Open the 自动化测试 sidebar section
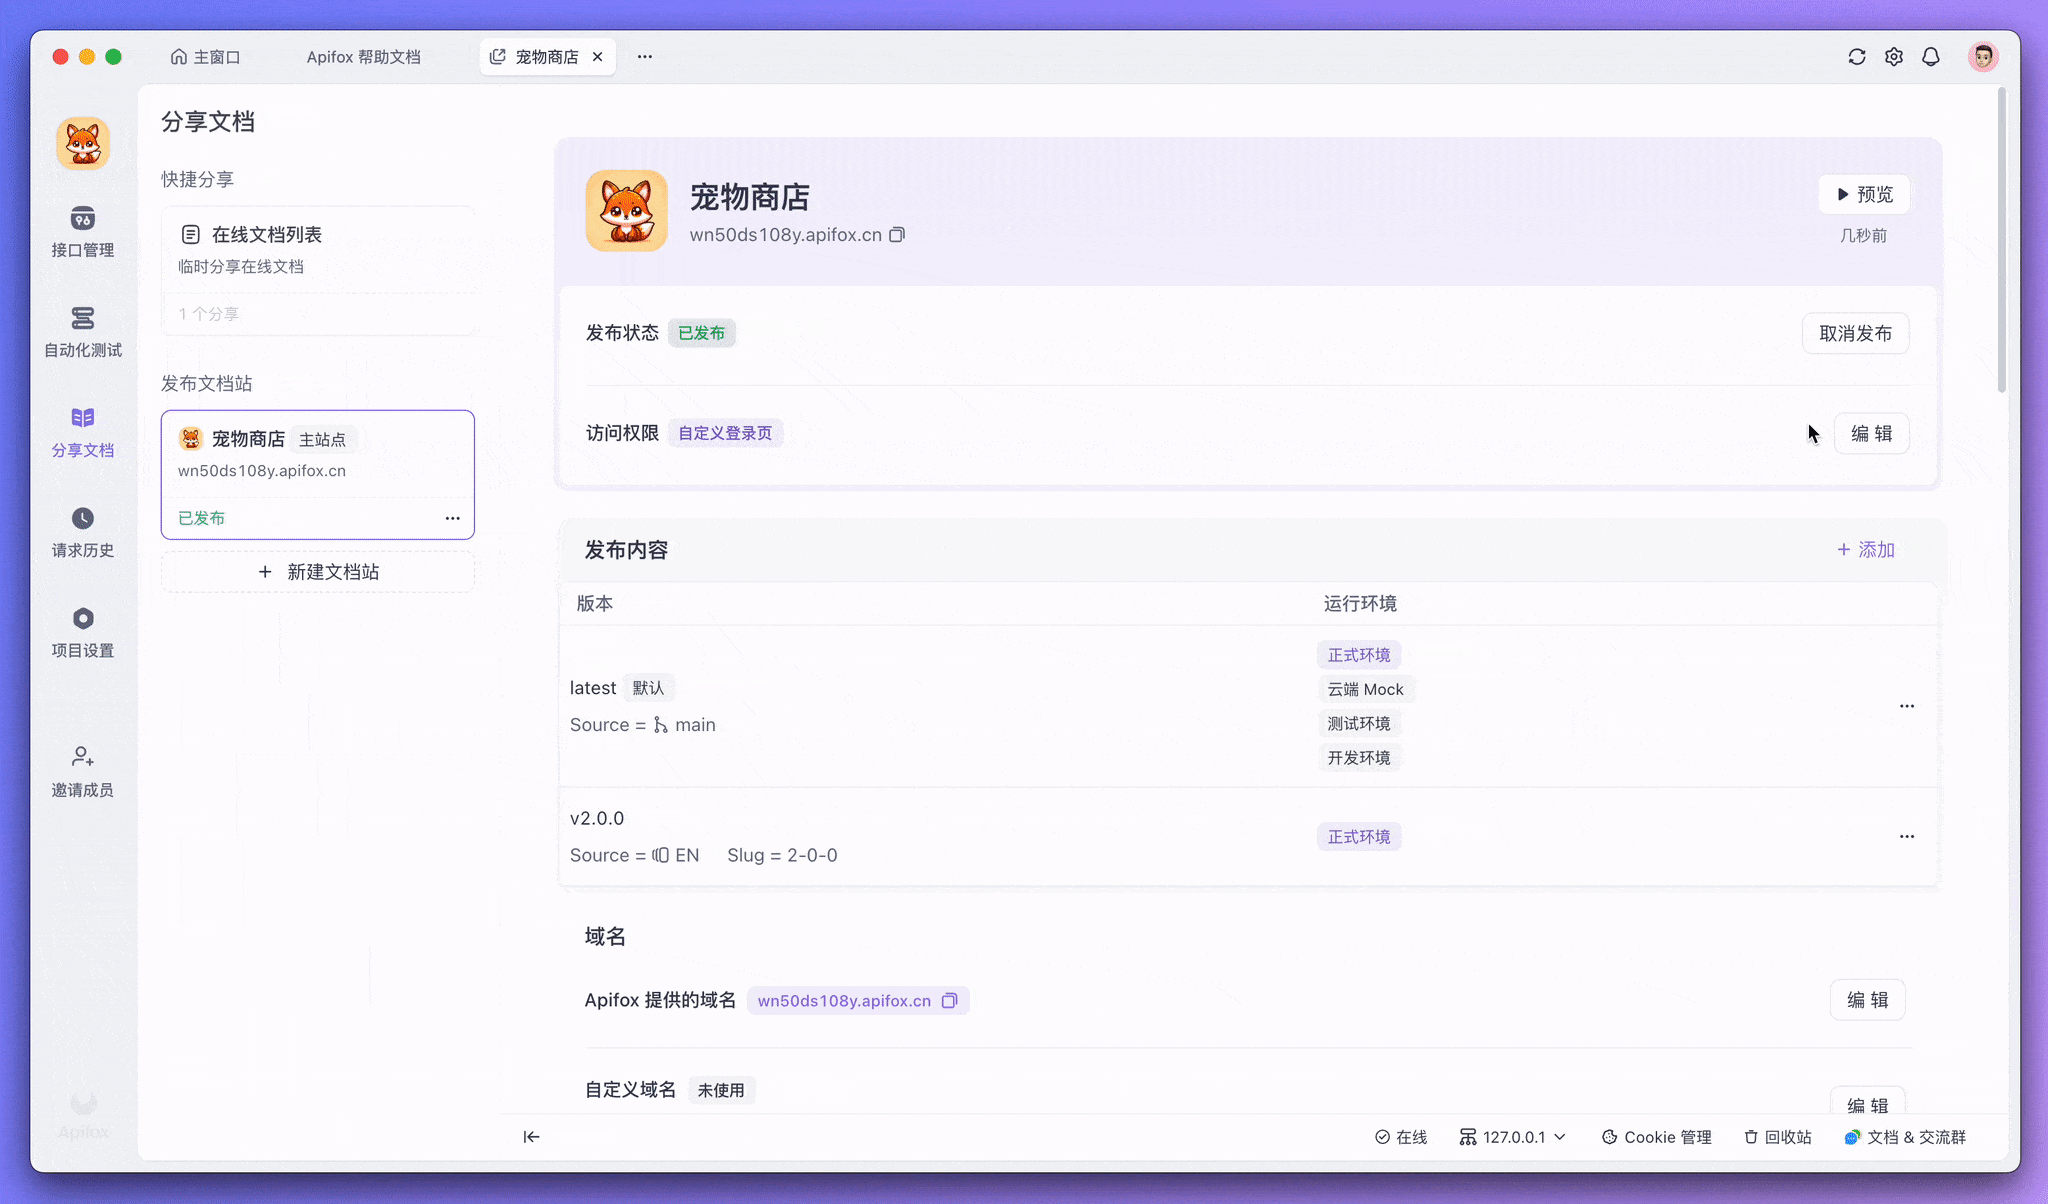The width and height of the screenshot is (2048, 1204). tap(83, 332)
